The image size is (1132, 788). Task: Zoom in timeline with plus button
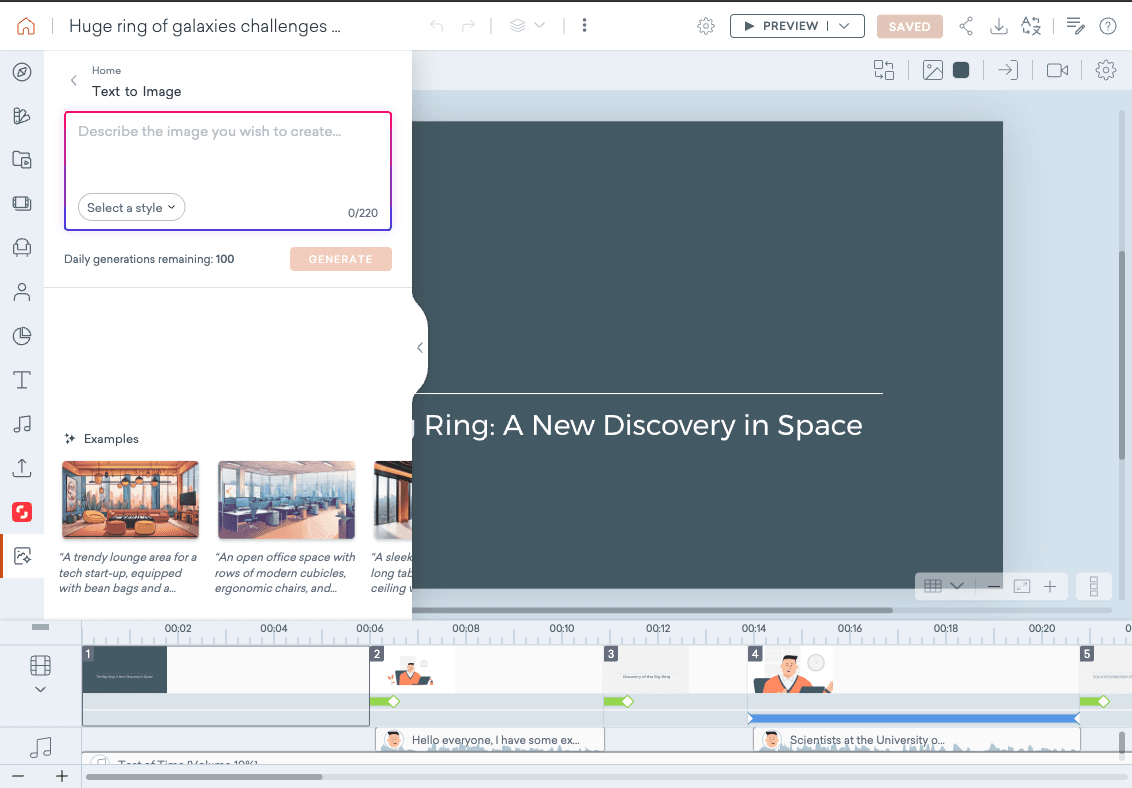pyautogui.click(x=62, y=776)
